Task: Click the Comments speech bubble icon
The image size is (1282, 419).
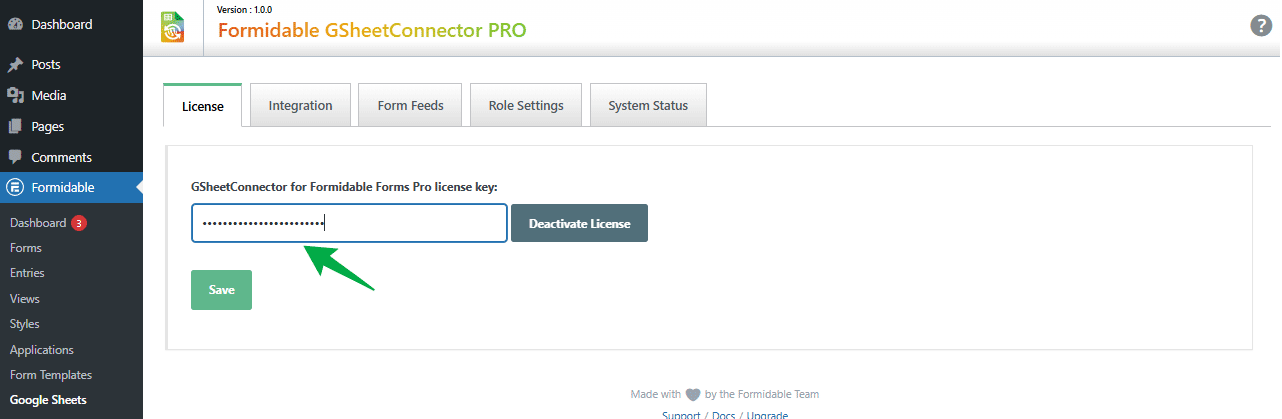Action: click(15, 158)
